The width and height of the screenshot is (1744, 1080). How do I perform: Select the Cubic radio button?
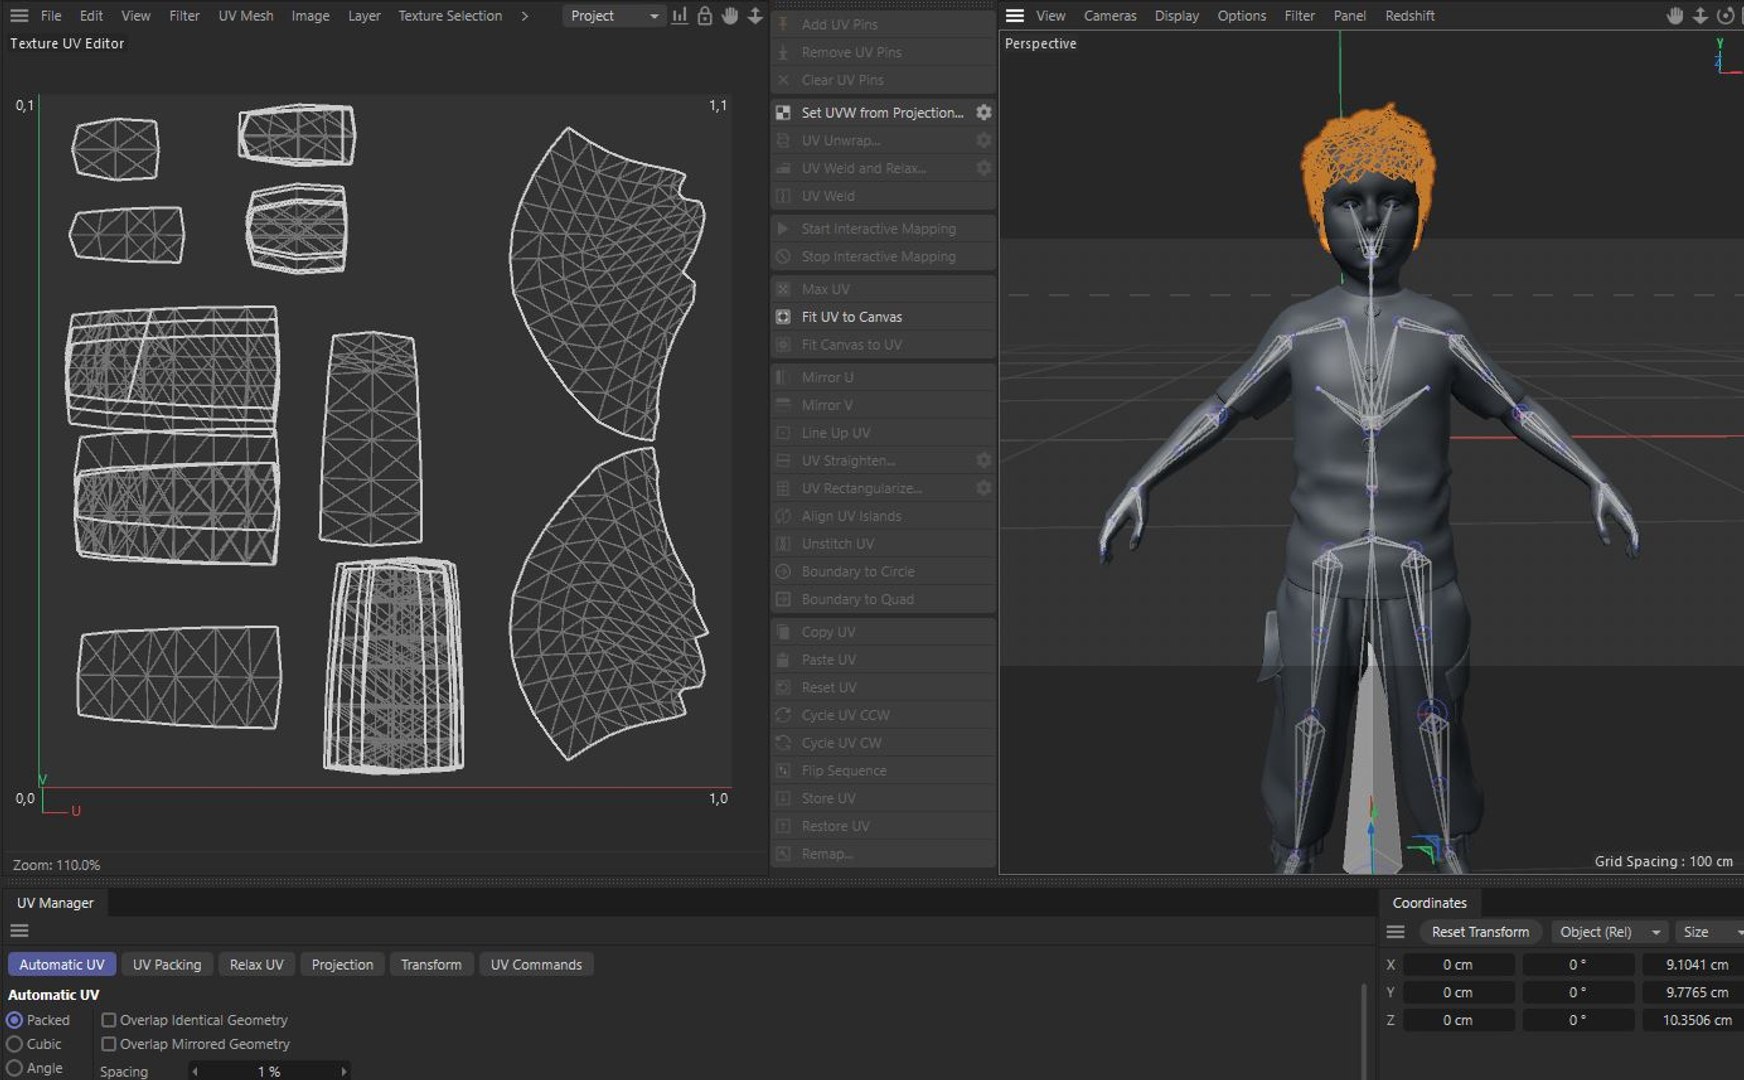click(x=15, y=1044)
